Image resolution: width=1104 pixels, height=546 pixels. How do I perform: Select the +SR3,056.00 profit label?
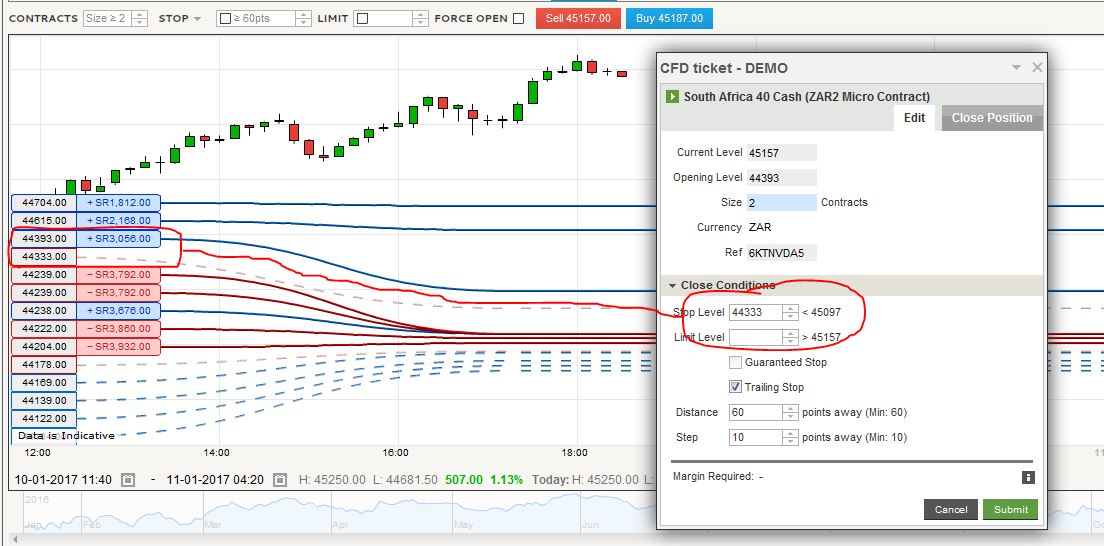pos(118,239)
